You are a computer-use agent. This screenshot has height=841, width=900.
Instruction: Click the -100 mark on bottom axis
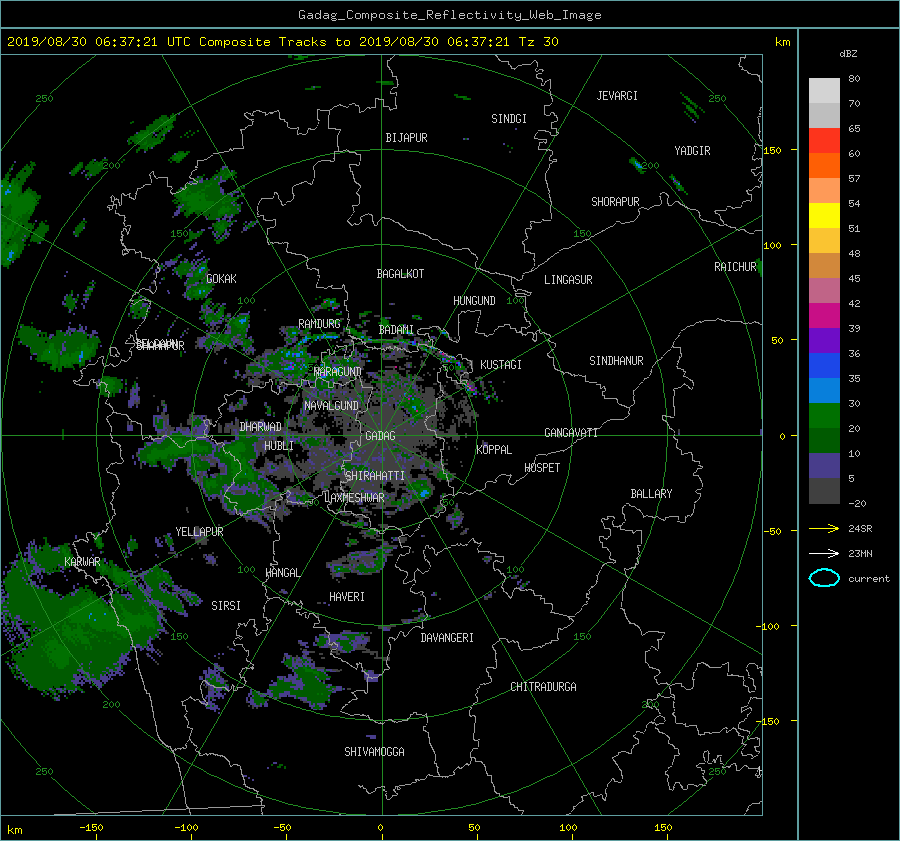click(187, 828)
